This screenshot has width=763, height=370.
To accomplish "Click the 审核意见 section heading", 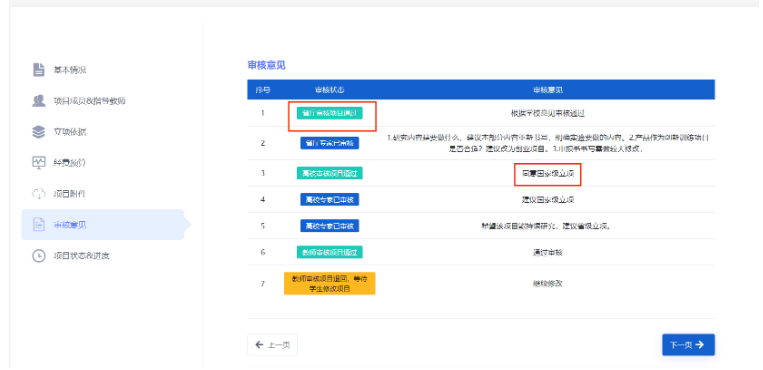I will point(267,65).
